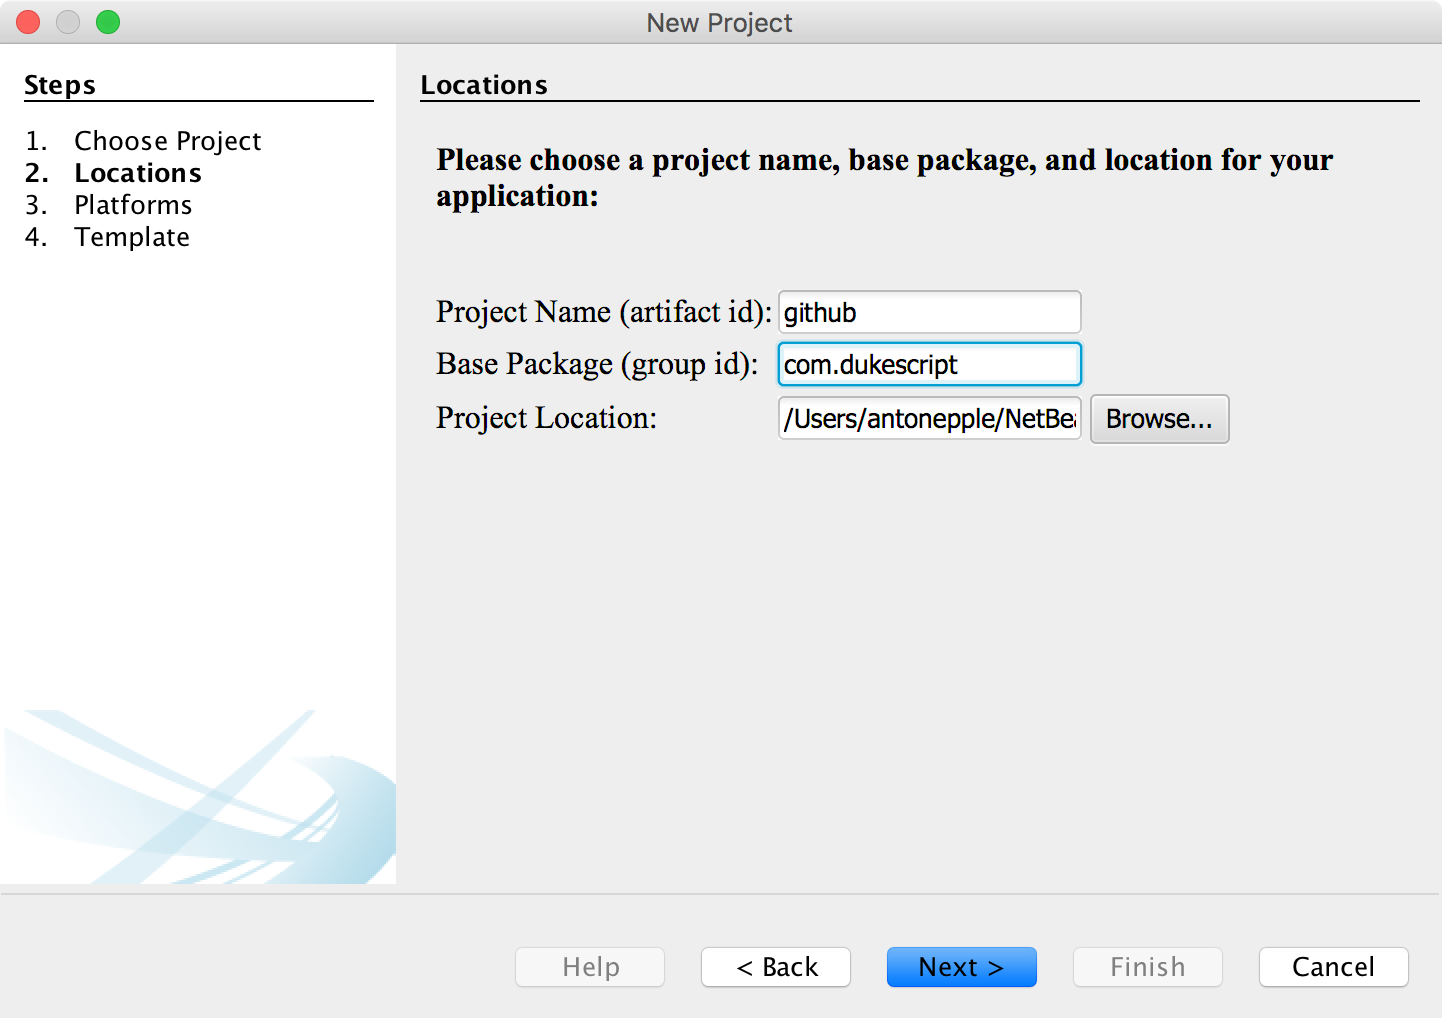Click the Project Name (artifact id) label

coord(603,312)
